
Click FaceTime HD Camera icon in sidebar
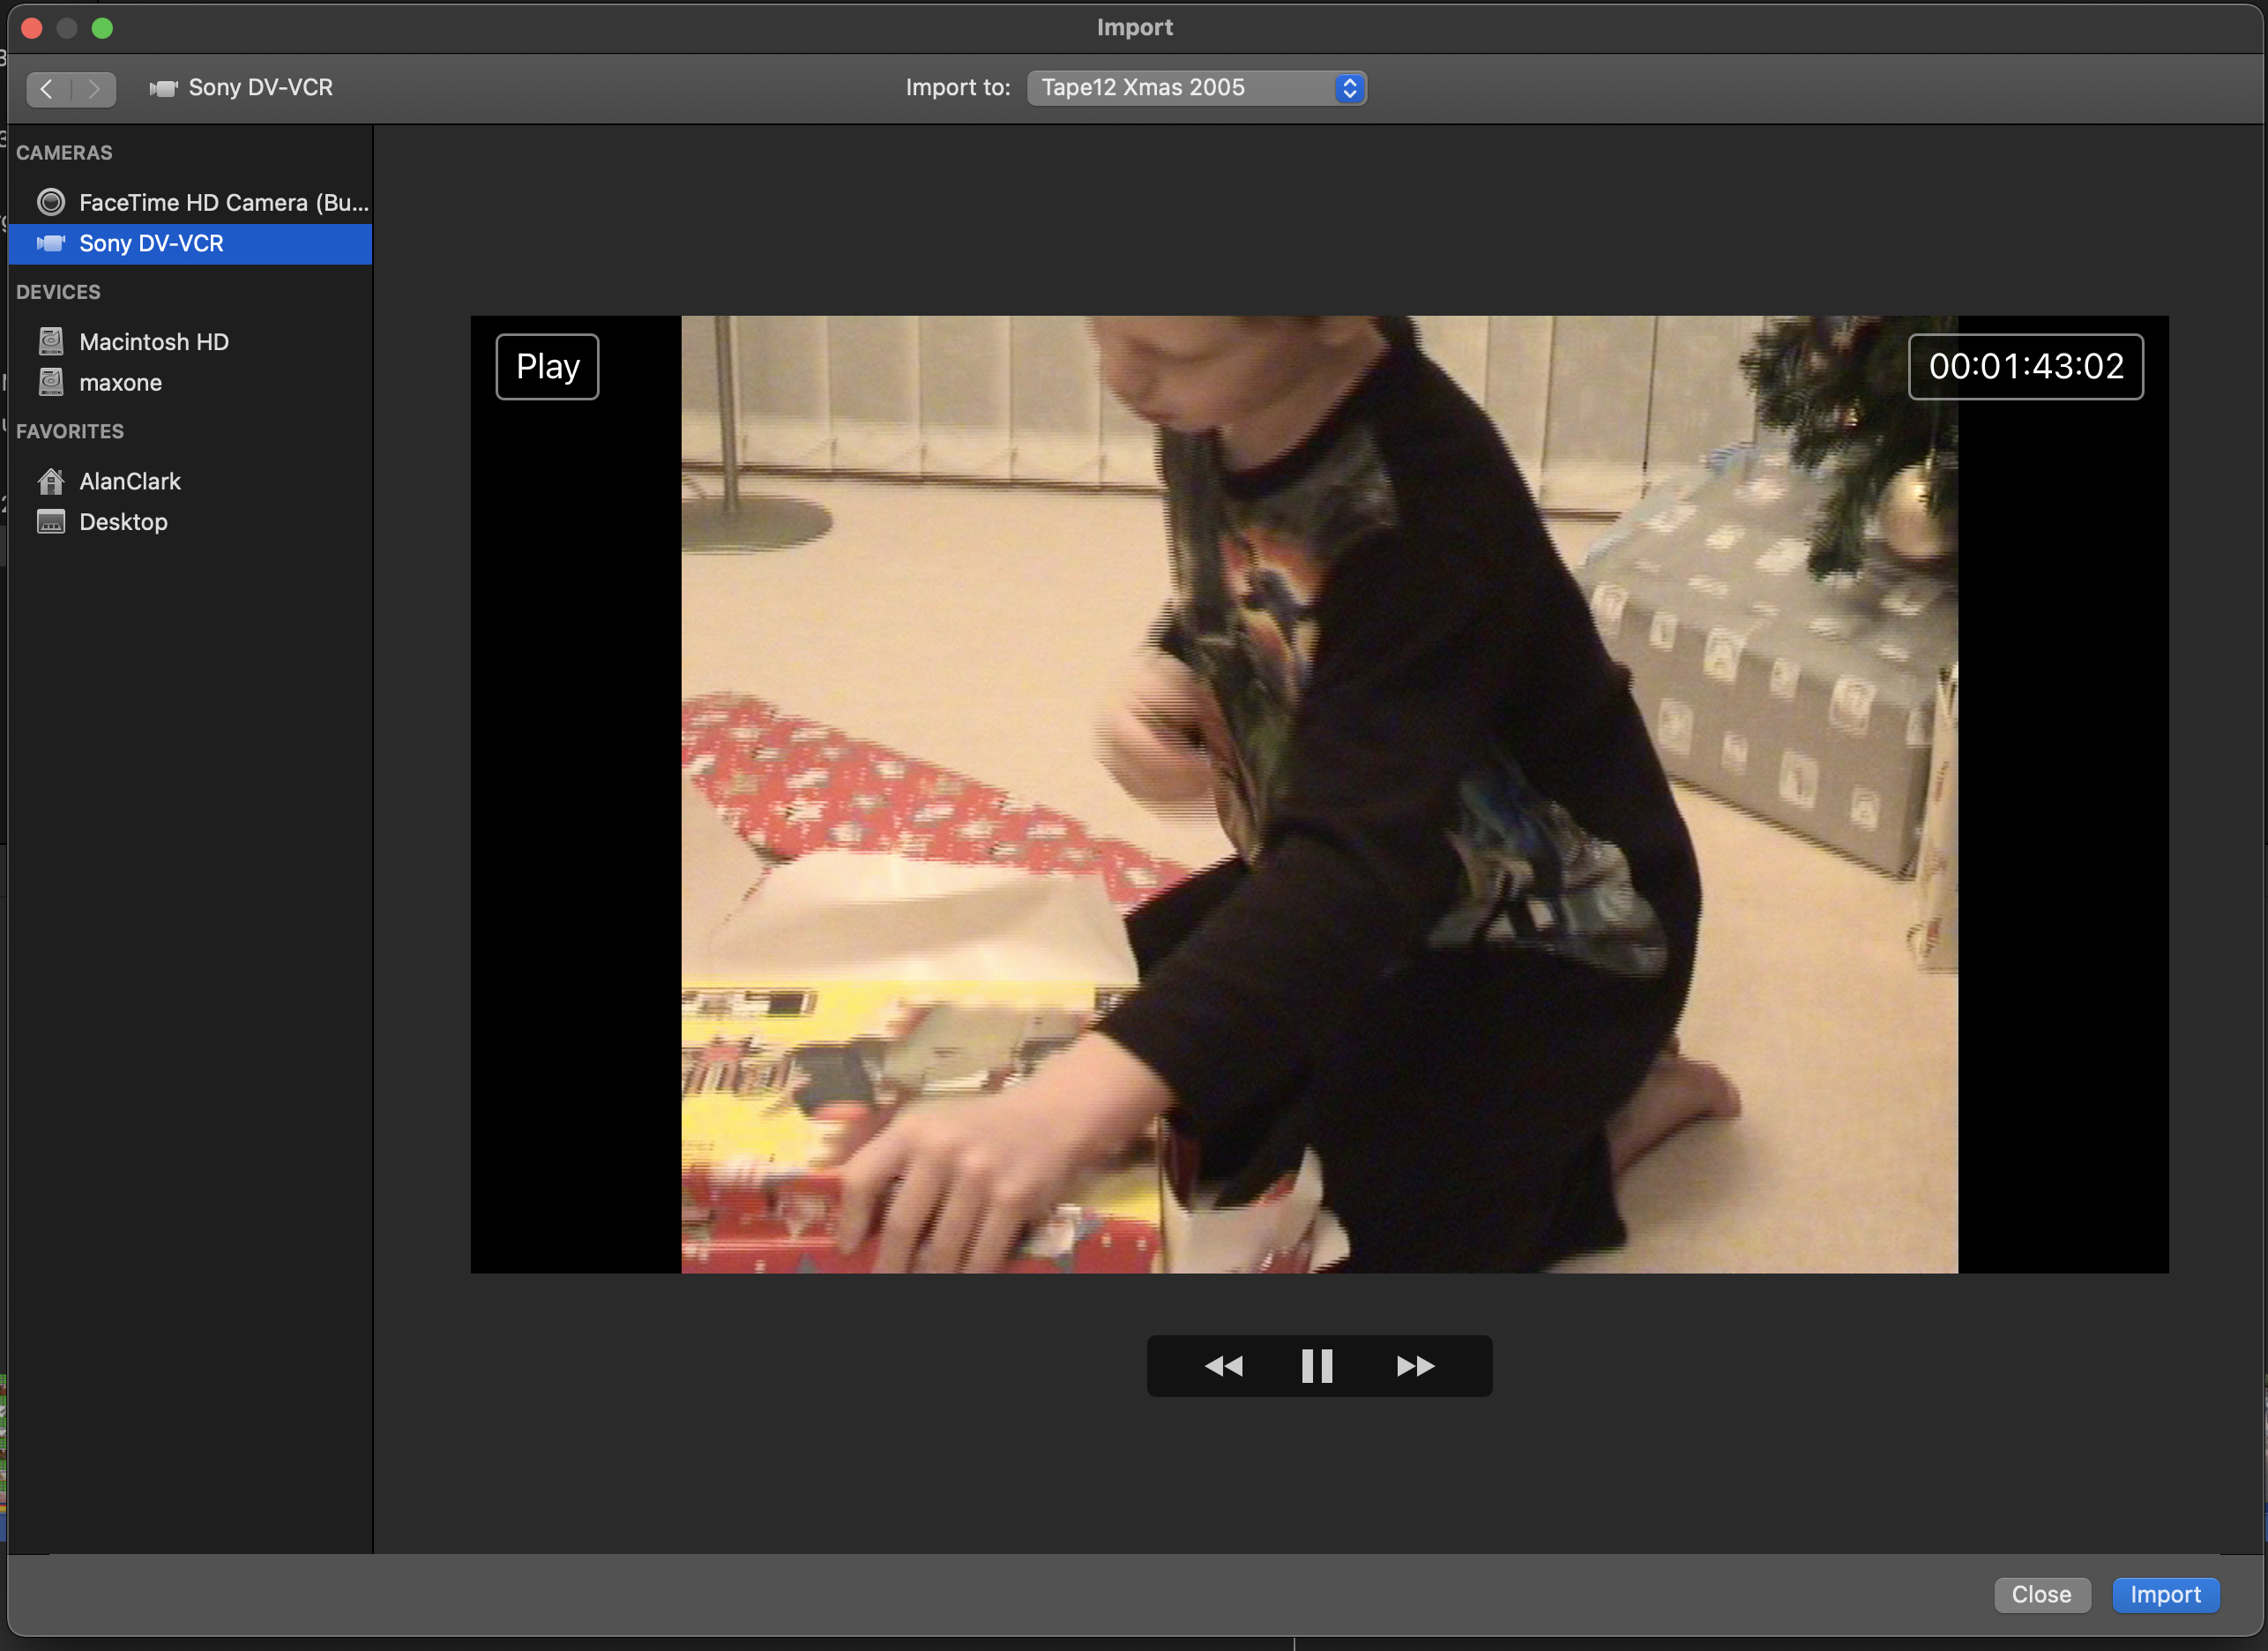[51, 202]
